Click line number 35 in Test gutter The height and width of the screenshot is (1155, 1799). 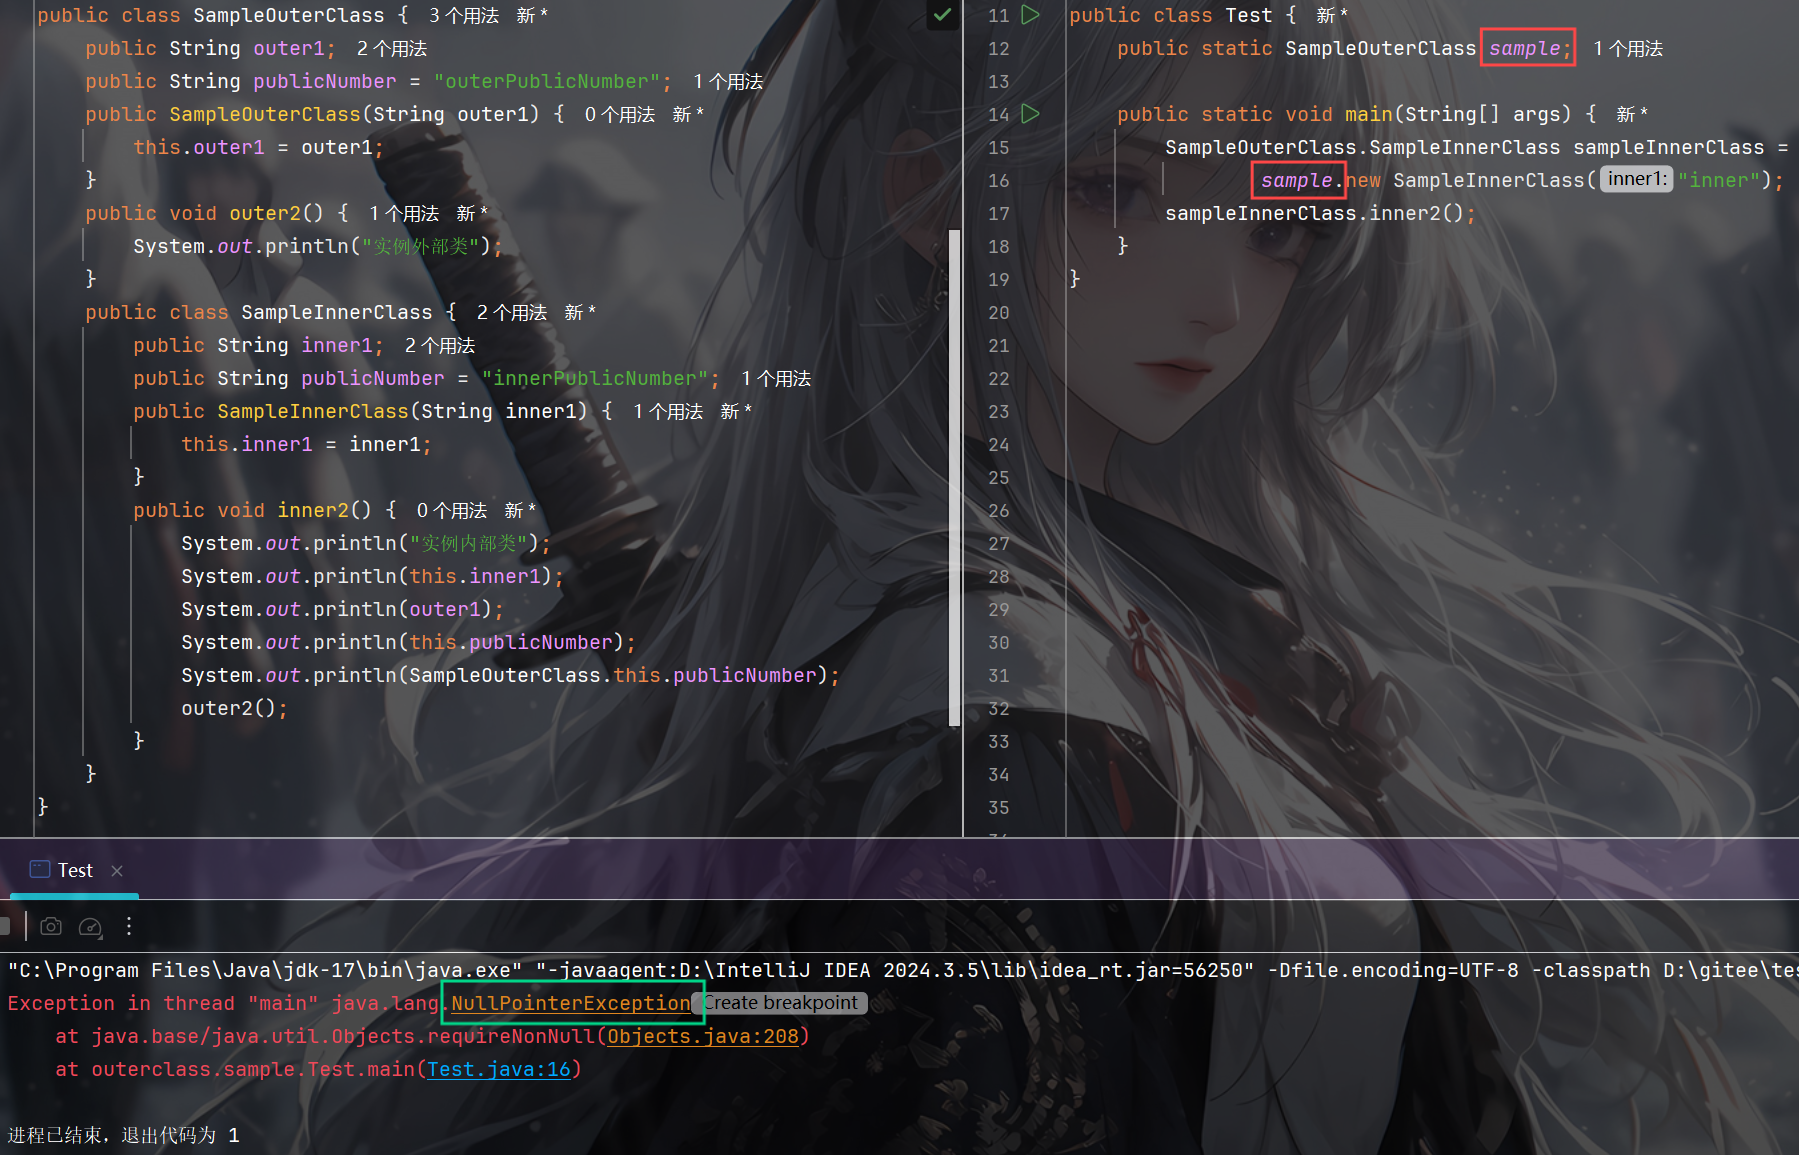tap(999, 808)
